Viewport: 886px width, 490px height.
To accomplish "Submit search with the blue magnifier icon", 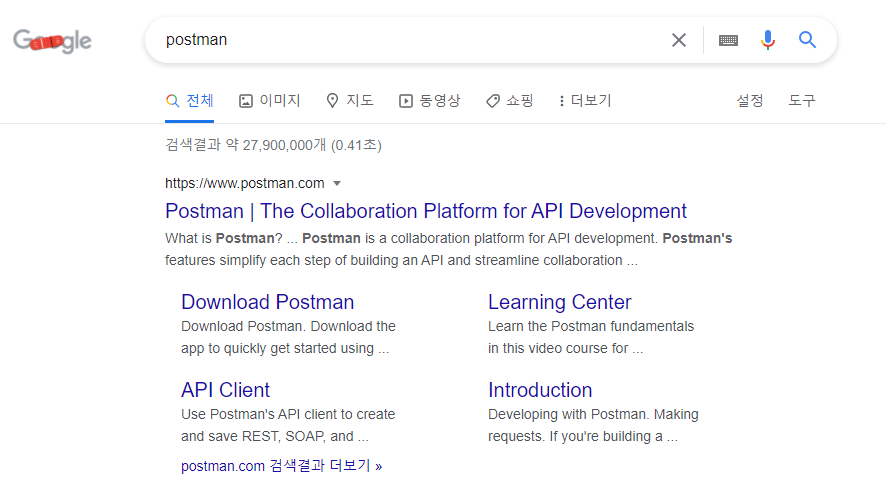I will tap(807, 40).
